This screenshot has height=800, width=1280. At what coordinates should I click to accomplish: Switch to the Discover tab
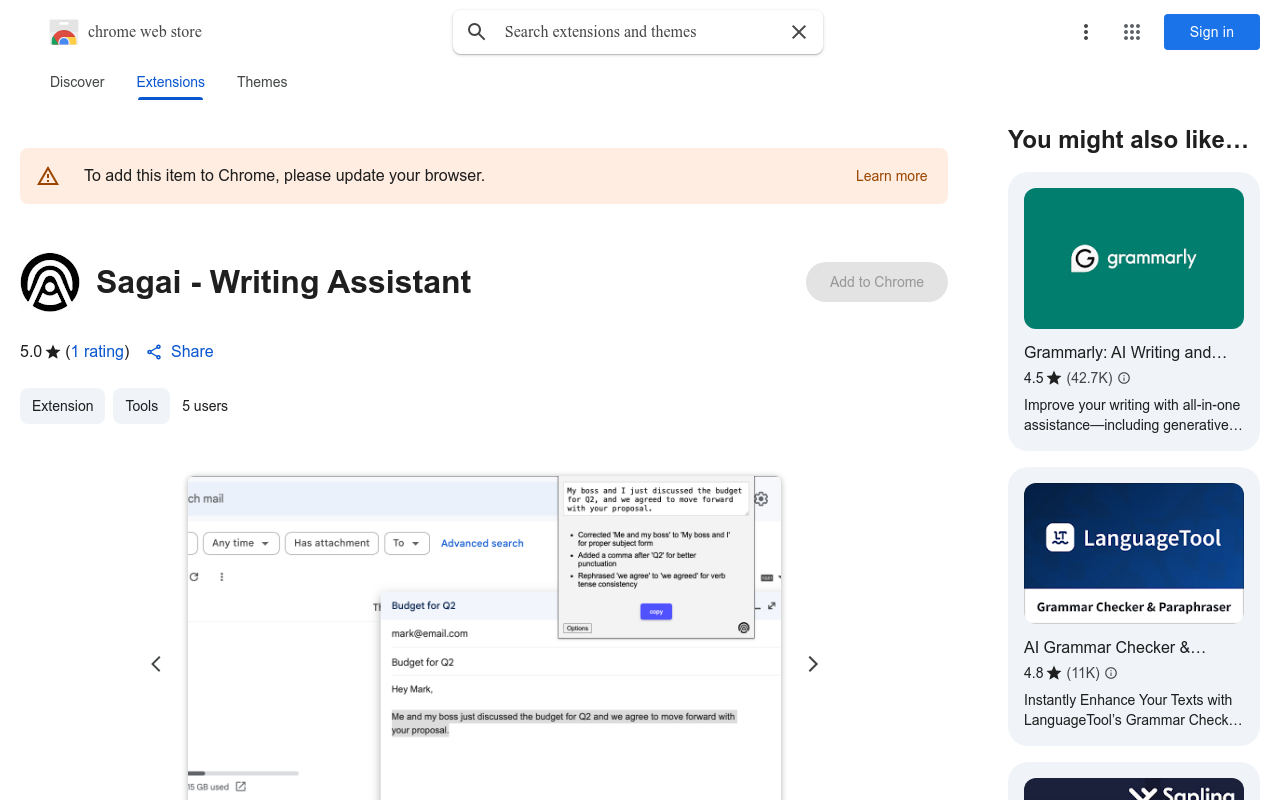77,82
